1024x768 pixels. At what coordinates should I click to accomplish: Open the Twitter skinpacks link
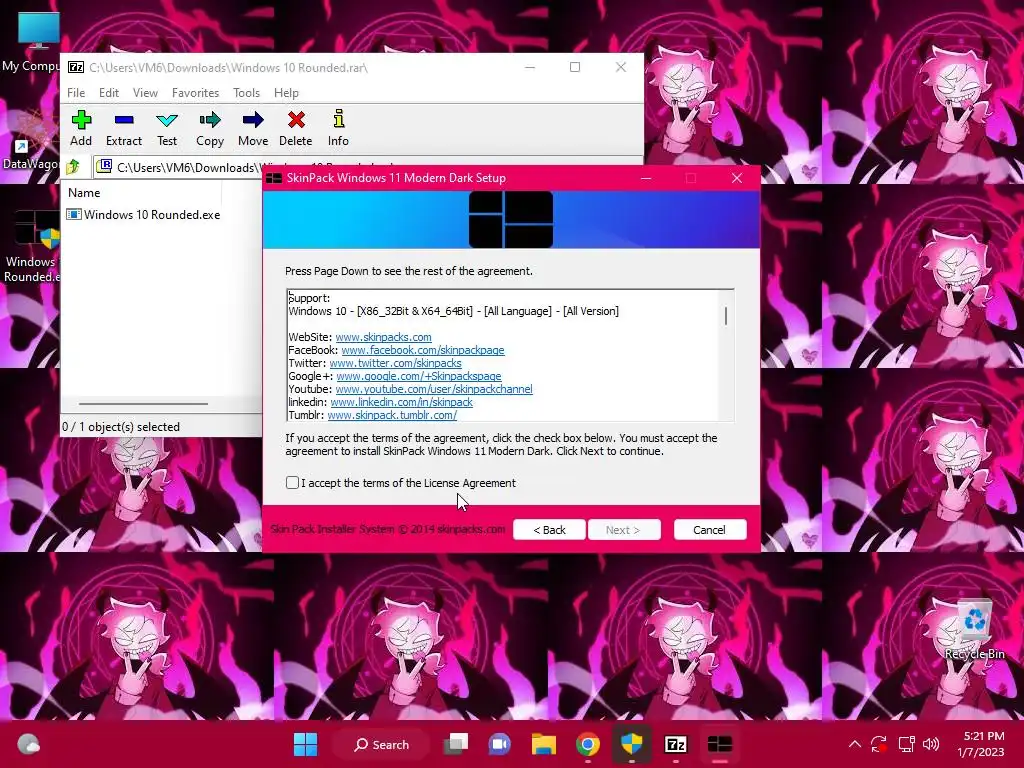(395, 363)
